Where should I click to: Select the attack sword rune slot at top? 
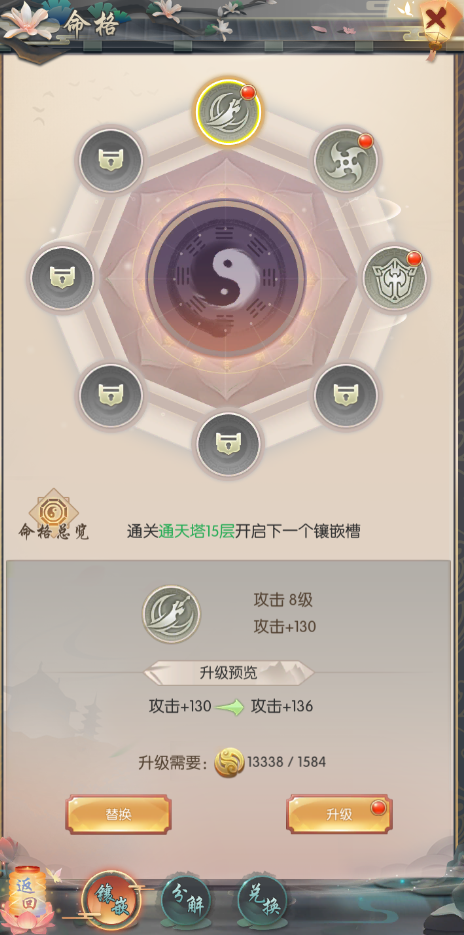[x=228, y=112]
